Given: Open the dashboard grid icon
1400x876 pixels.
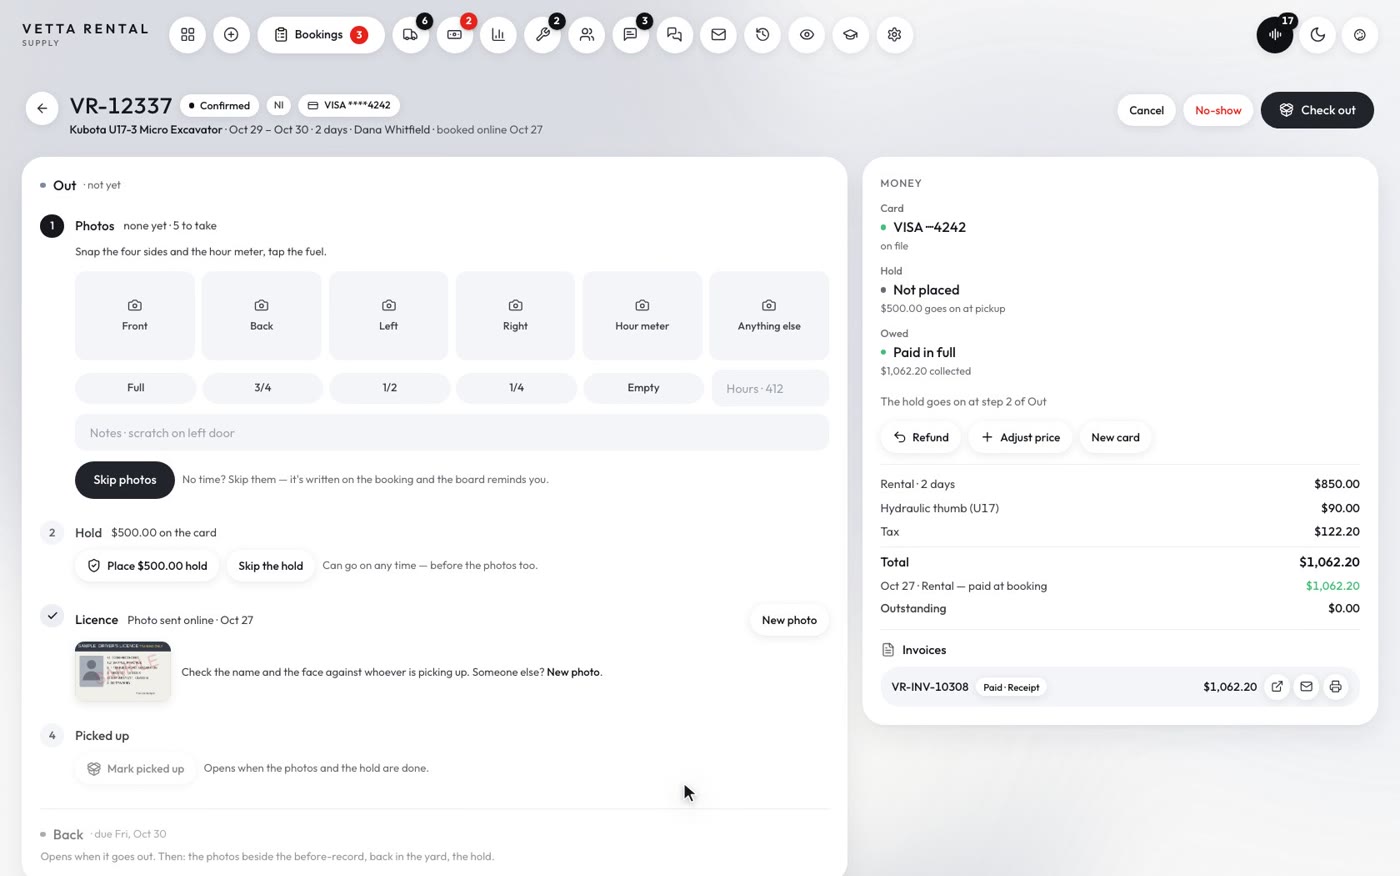Looking at the screenshot, I should (x=187, y=35).
